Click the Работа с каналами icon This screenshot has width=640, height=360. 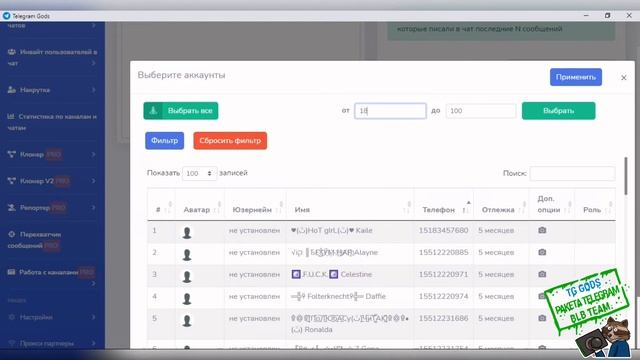coord(11,272)
